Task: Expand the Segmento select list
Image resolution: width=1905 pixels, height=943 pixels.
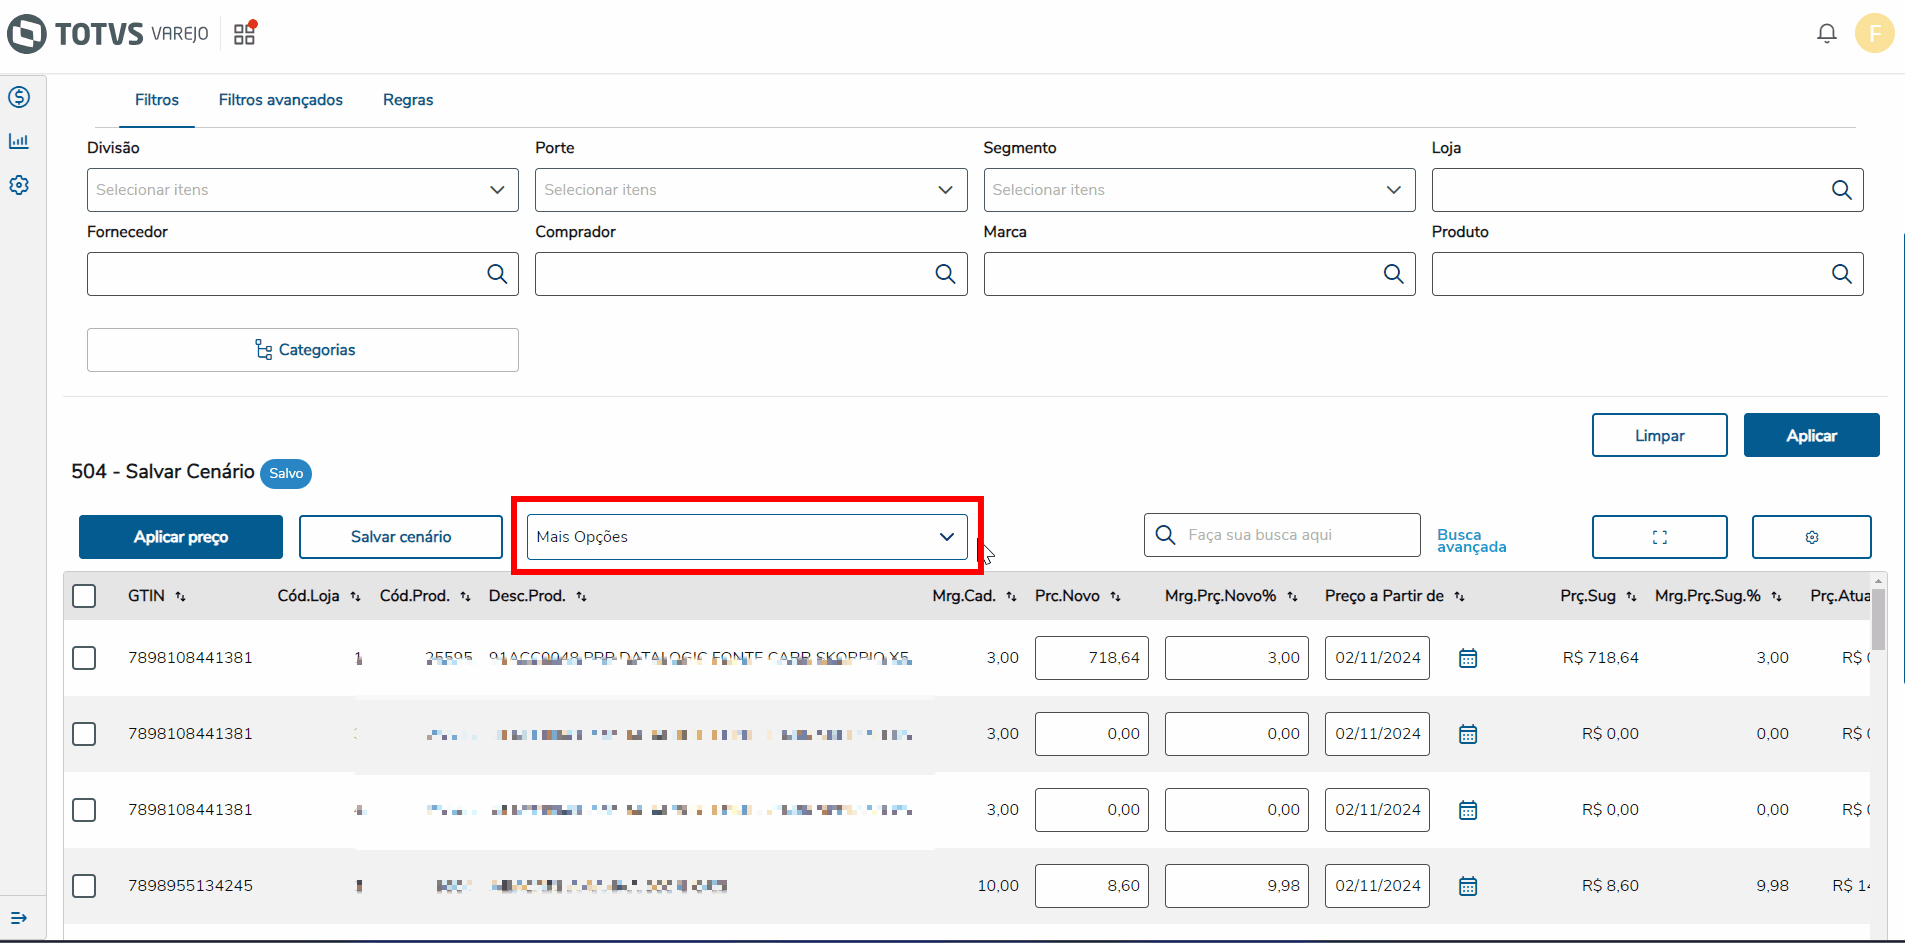Action: tap(1198, 190)
